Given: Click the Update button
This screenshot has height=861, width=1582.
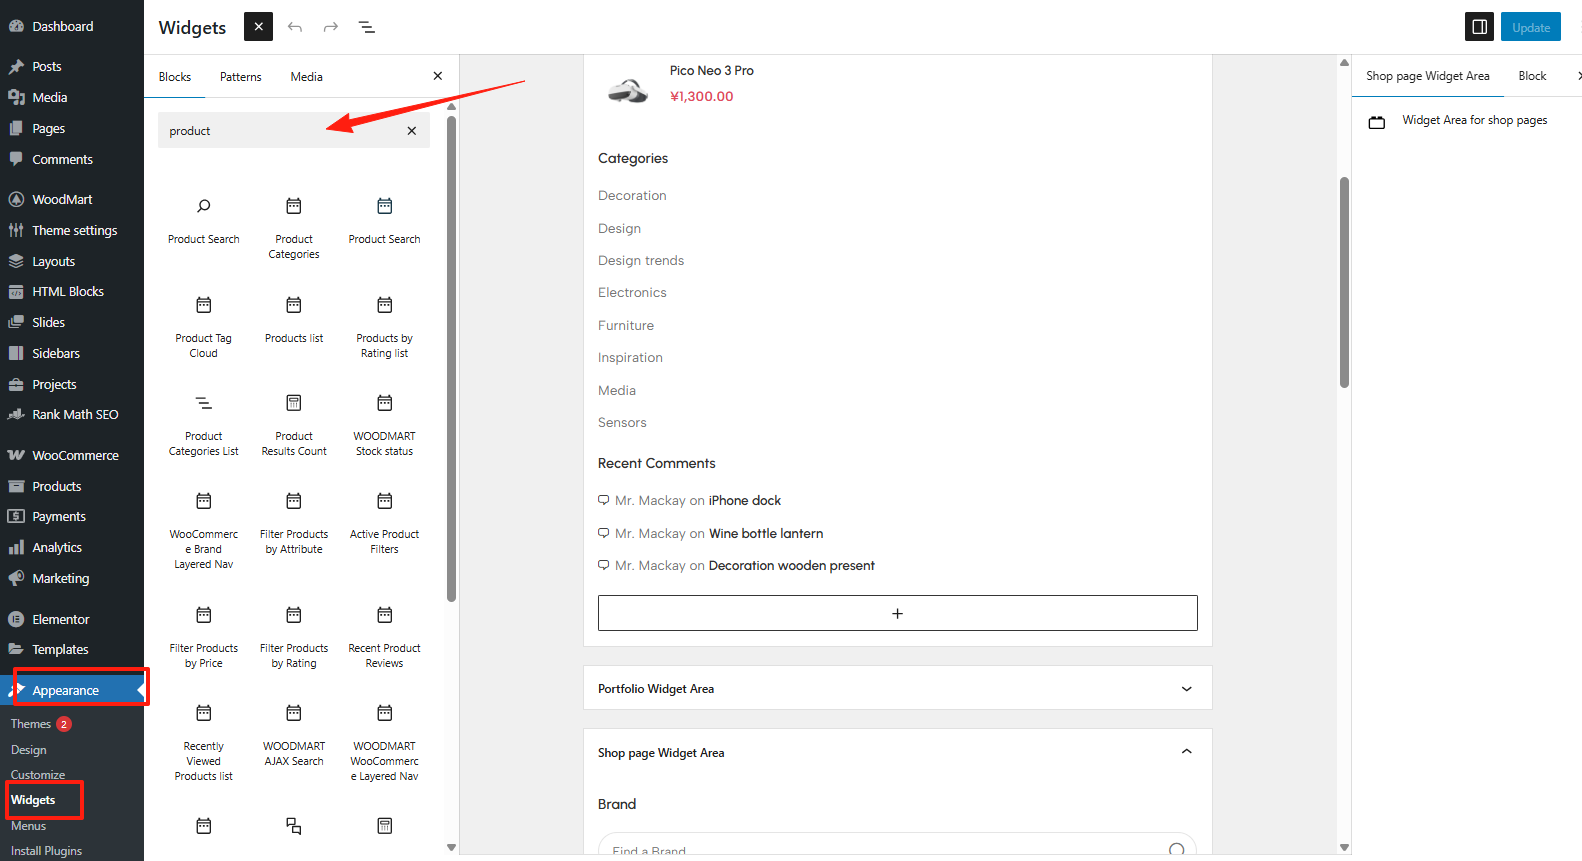Looking at the screenshot, I should click(1530, 27).
